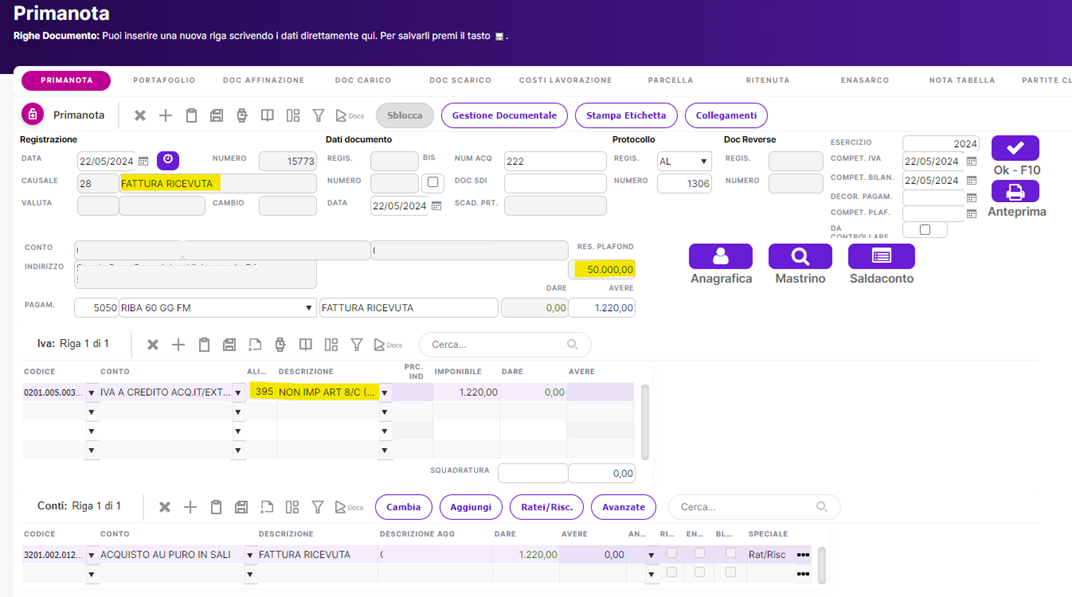Expand CONTO dropdown for IVA A CREDITO row
Screen dimensions: 1072x597
[x=238, y=393]
